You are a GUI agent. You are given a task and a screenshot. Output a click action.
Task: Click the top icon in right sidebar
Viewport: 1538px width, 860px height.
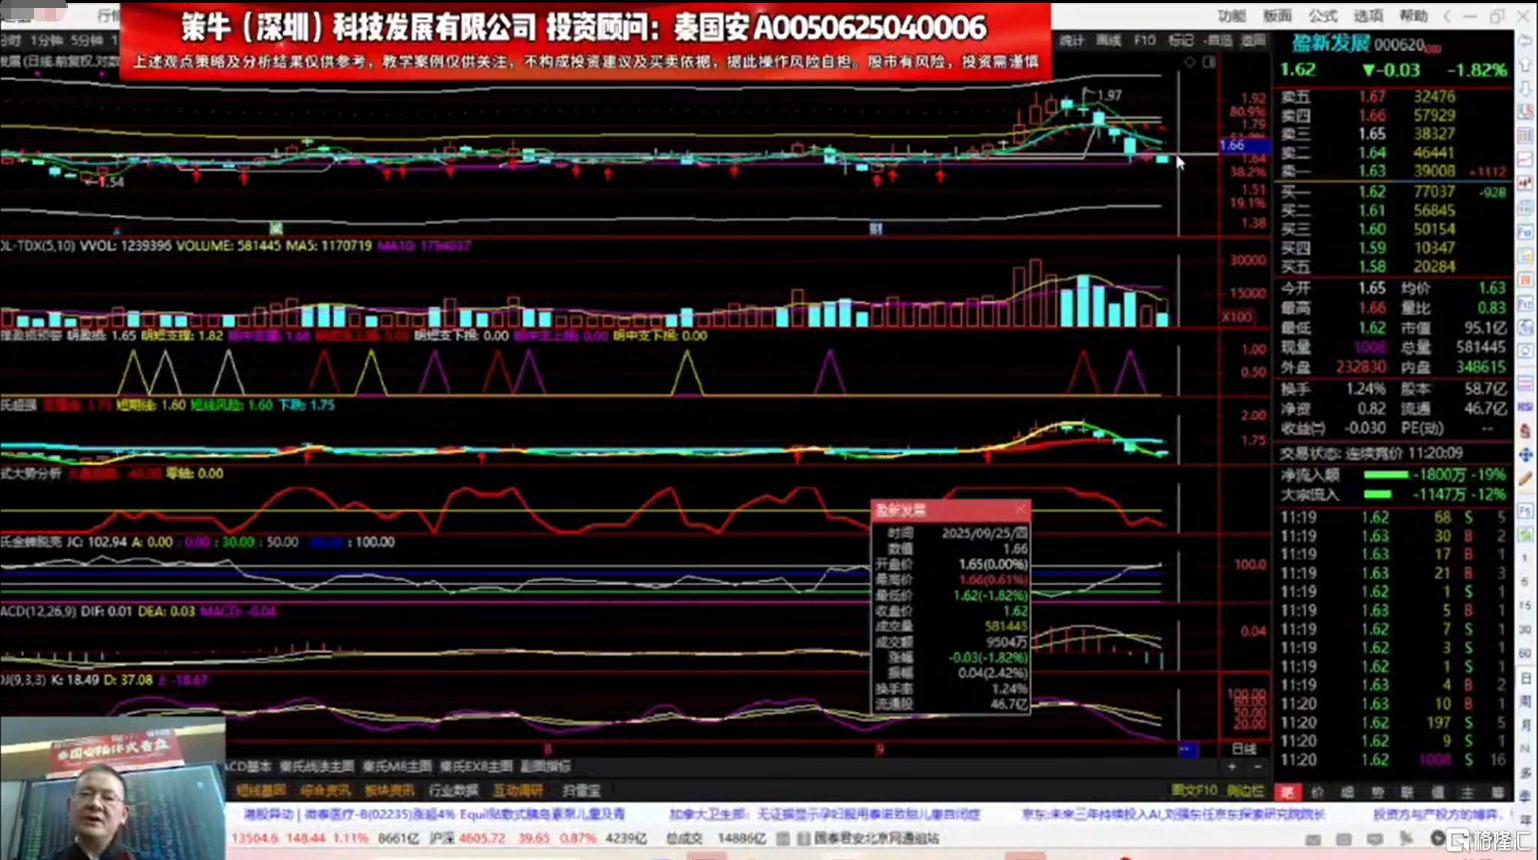click(1526, 42)
